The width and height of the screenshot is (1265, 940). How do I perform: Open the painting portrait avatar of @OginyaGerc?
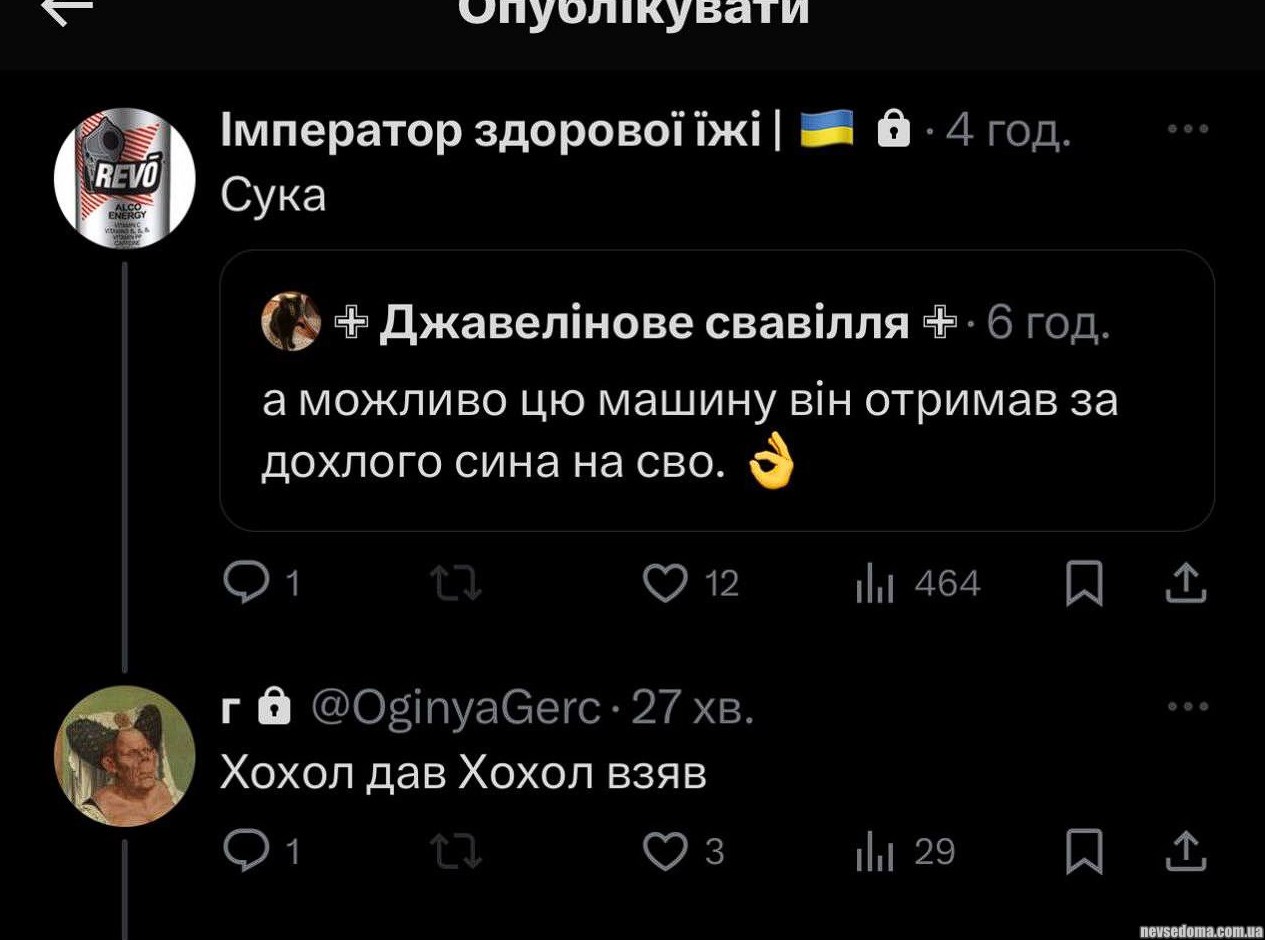[125, 756]
